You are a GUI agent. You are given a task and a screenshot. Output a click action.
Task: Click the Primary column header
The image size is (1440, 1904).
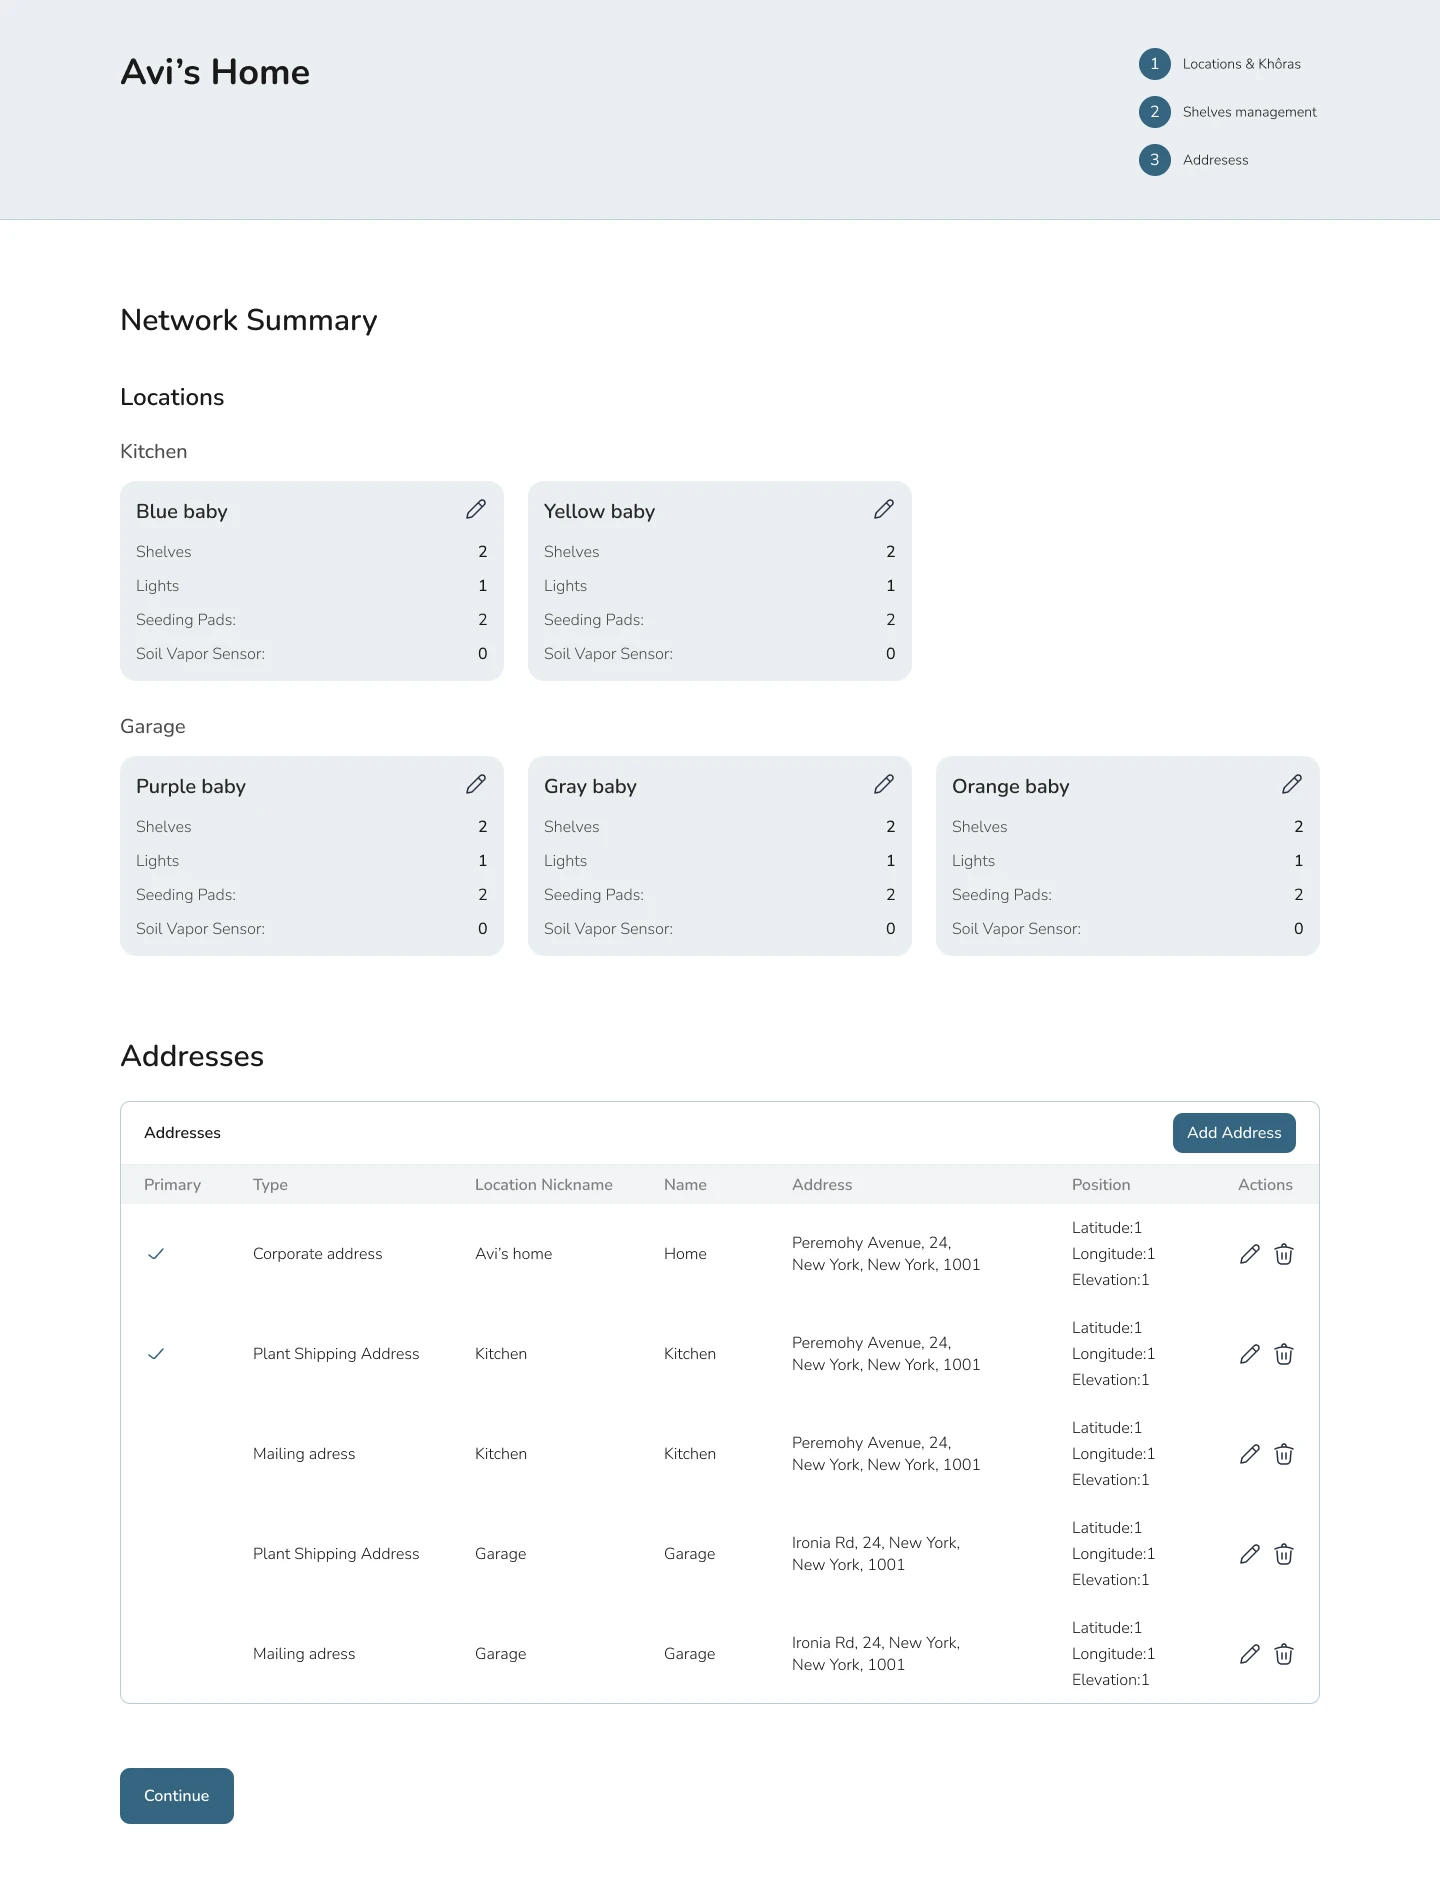172,1185
